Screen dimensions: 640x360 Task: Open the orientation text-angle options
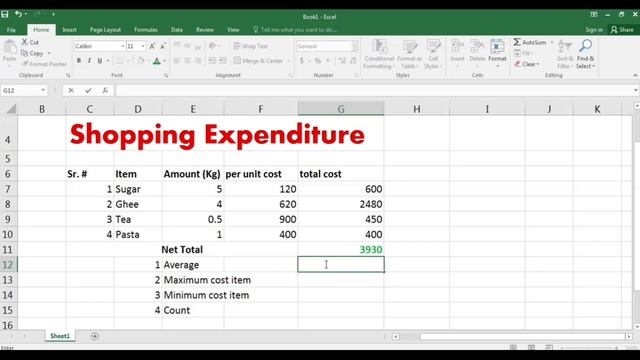tap(213, 46)
